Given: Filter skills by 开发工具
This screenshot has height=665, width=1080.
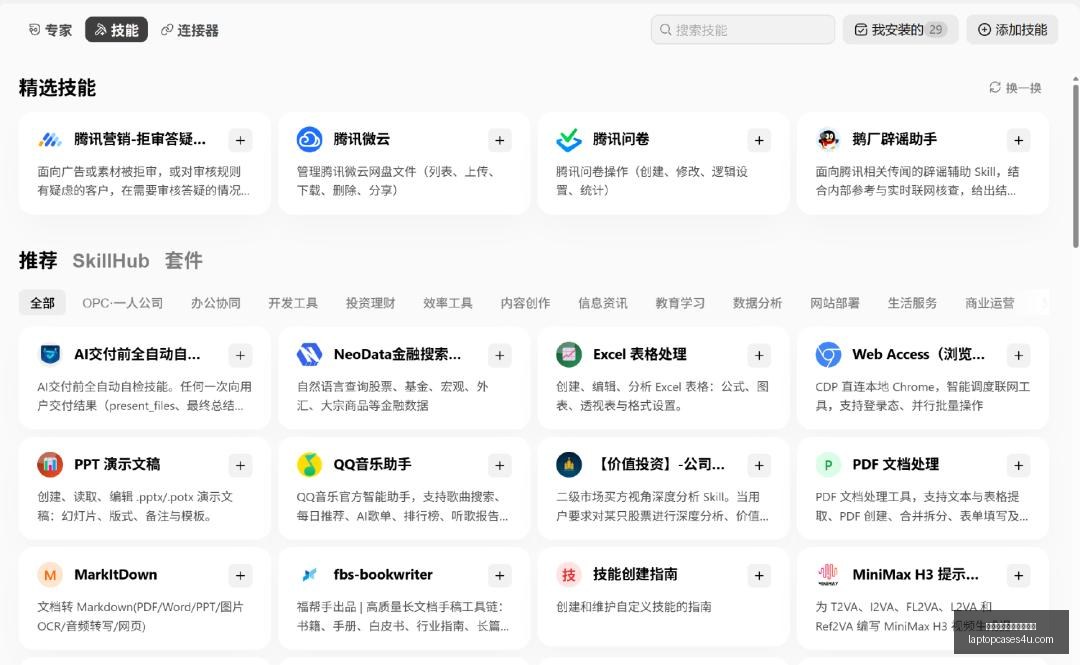Looking at the screenshot, I should 293,303.
